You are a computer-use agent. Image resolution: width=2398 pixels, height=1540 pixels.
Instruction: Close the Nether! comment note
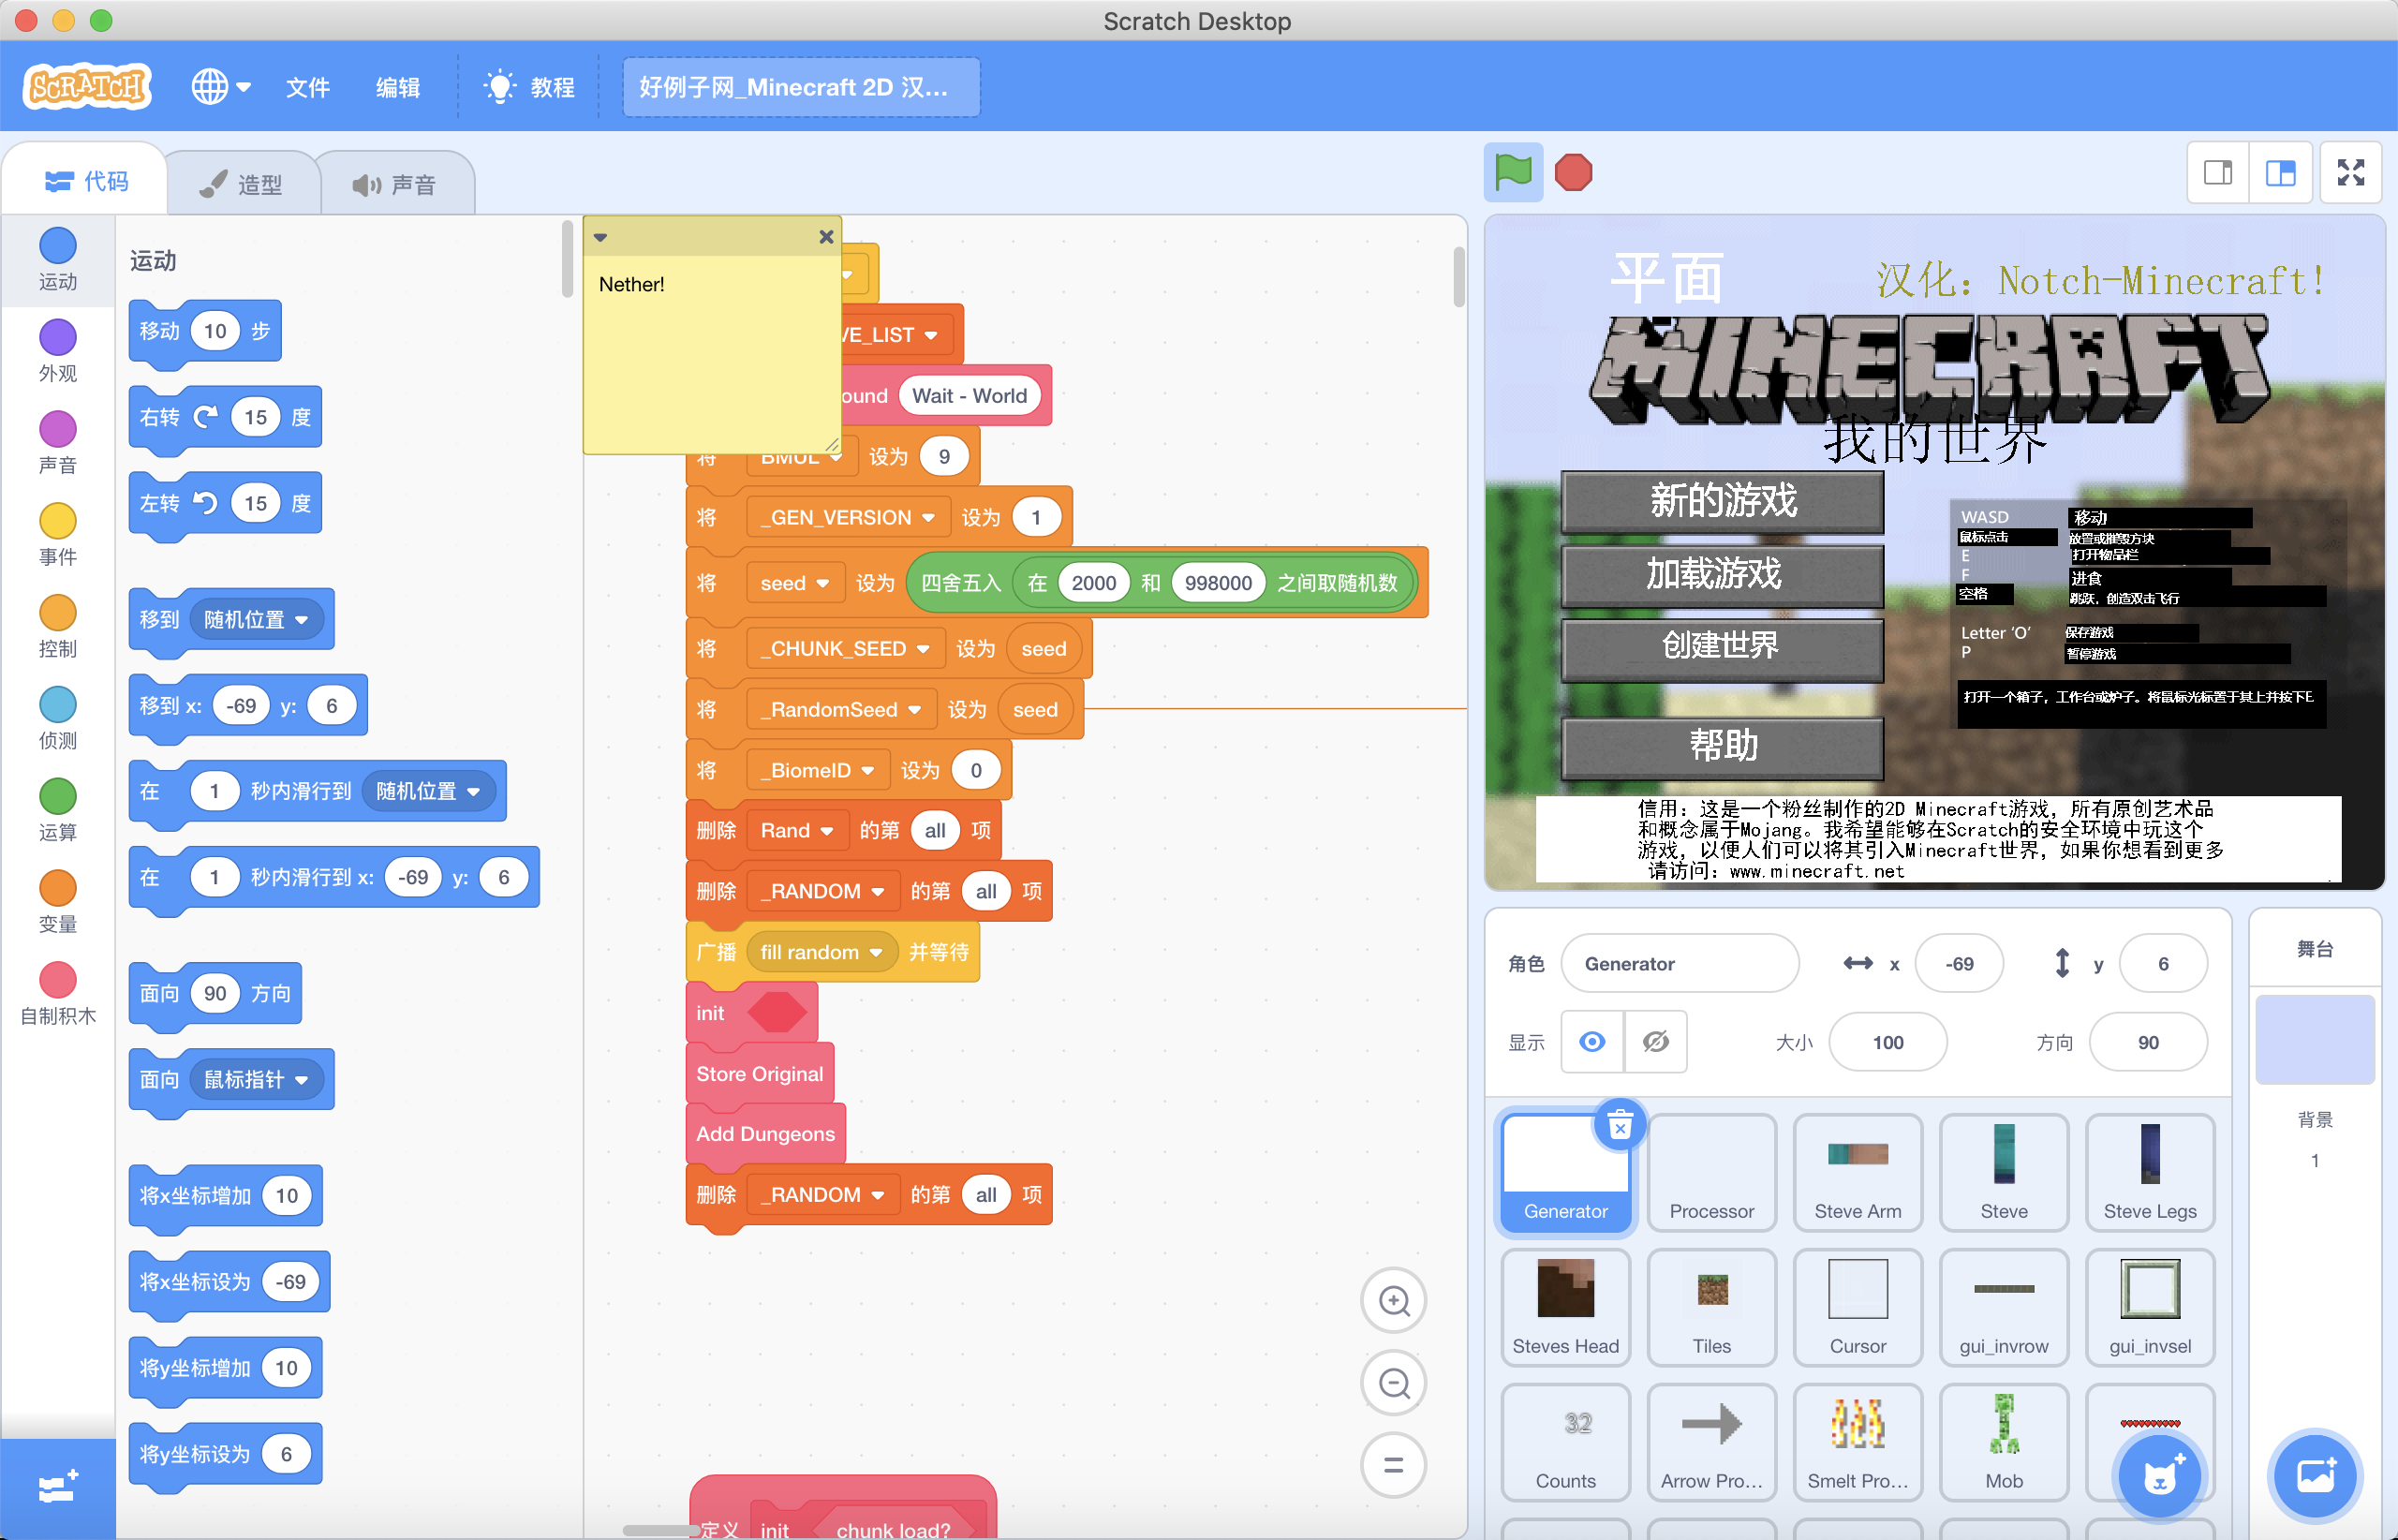[826, 237]
